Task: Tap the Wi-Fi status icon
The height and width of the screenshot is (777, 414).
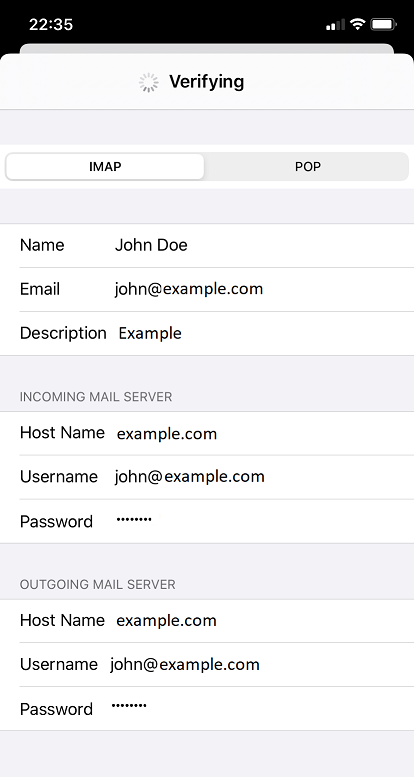Action: tap(357, 24)
